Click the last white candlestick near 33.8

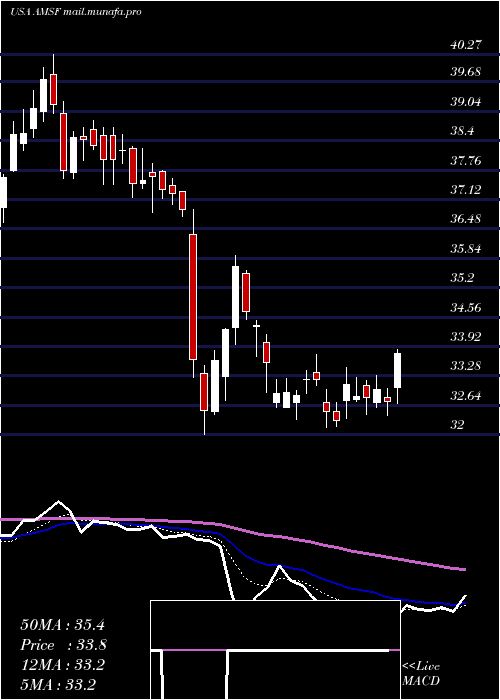[x=397, y=371]
